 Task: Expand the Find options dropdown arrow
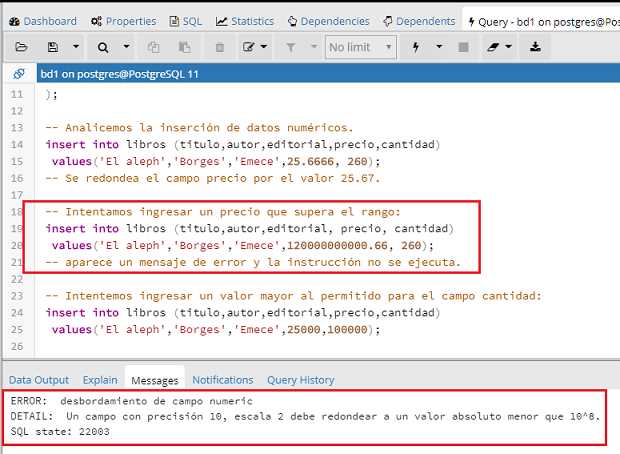tap(126, 47)
